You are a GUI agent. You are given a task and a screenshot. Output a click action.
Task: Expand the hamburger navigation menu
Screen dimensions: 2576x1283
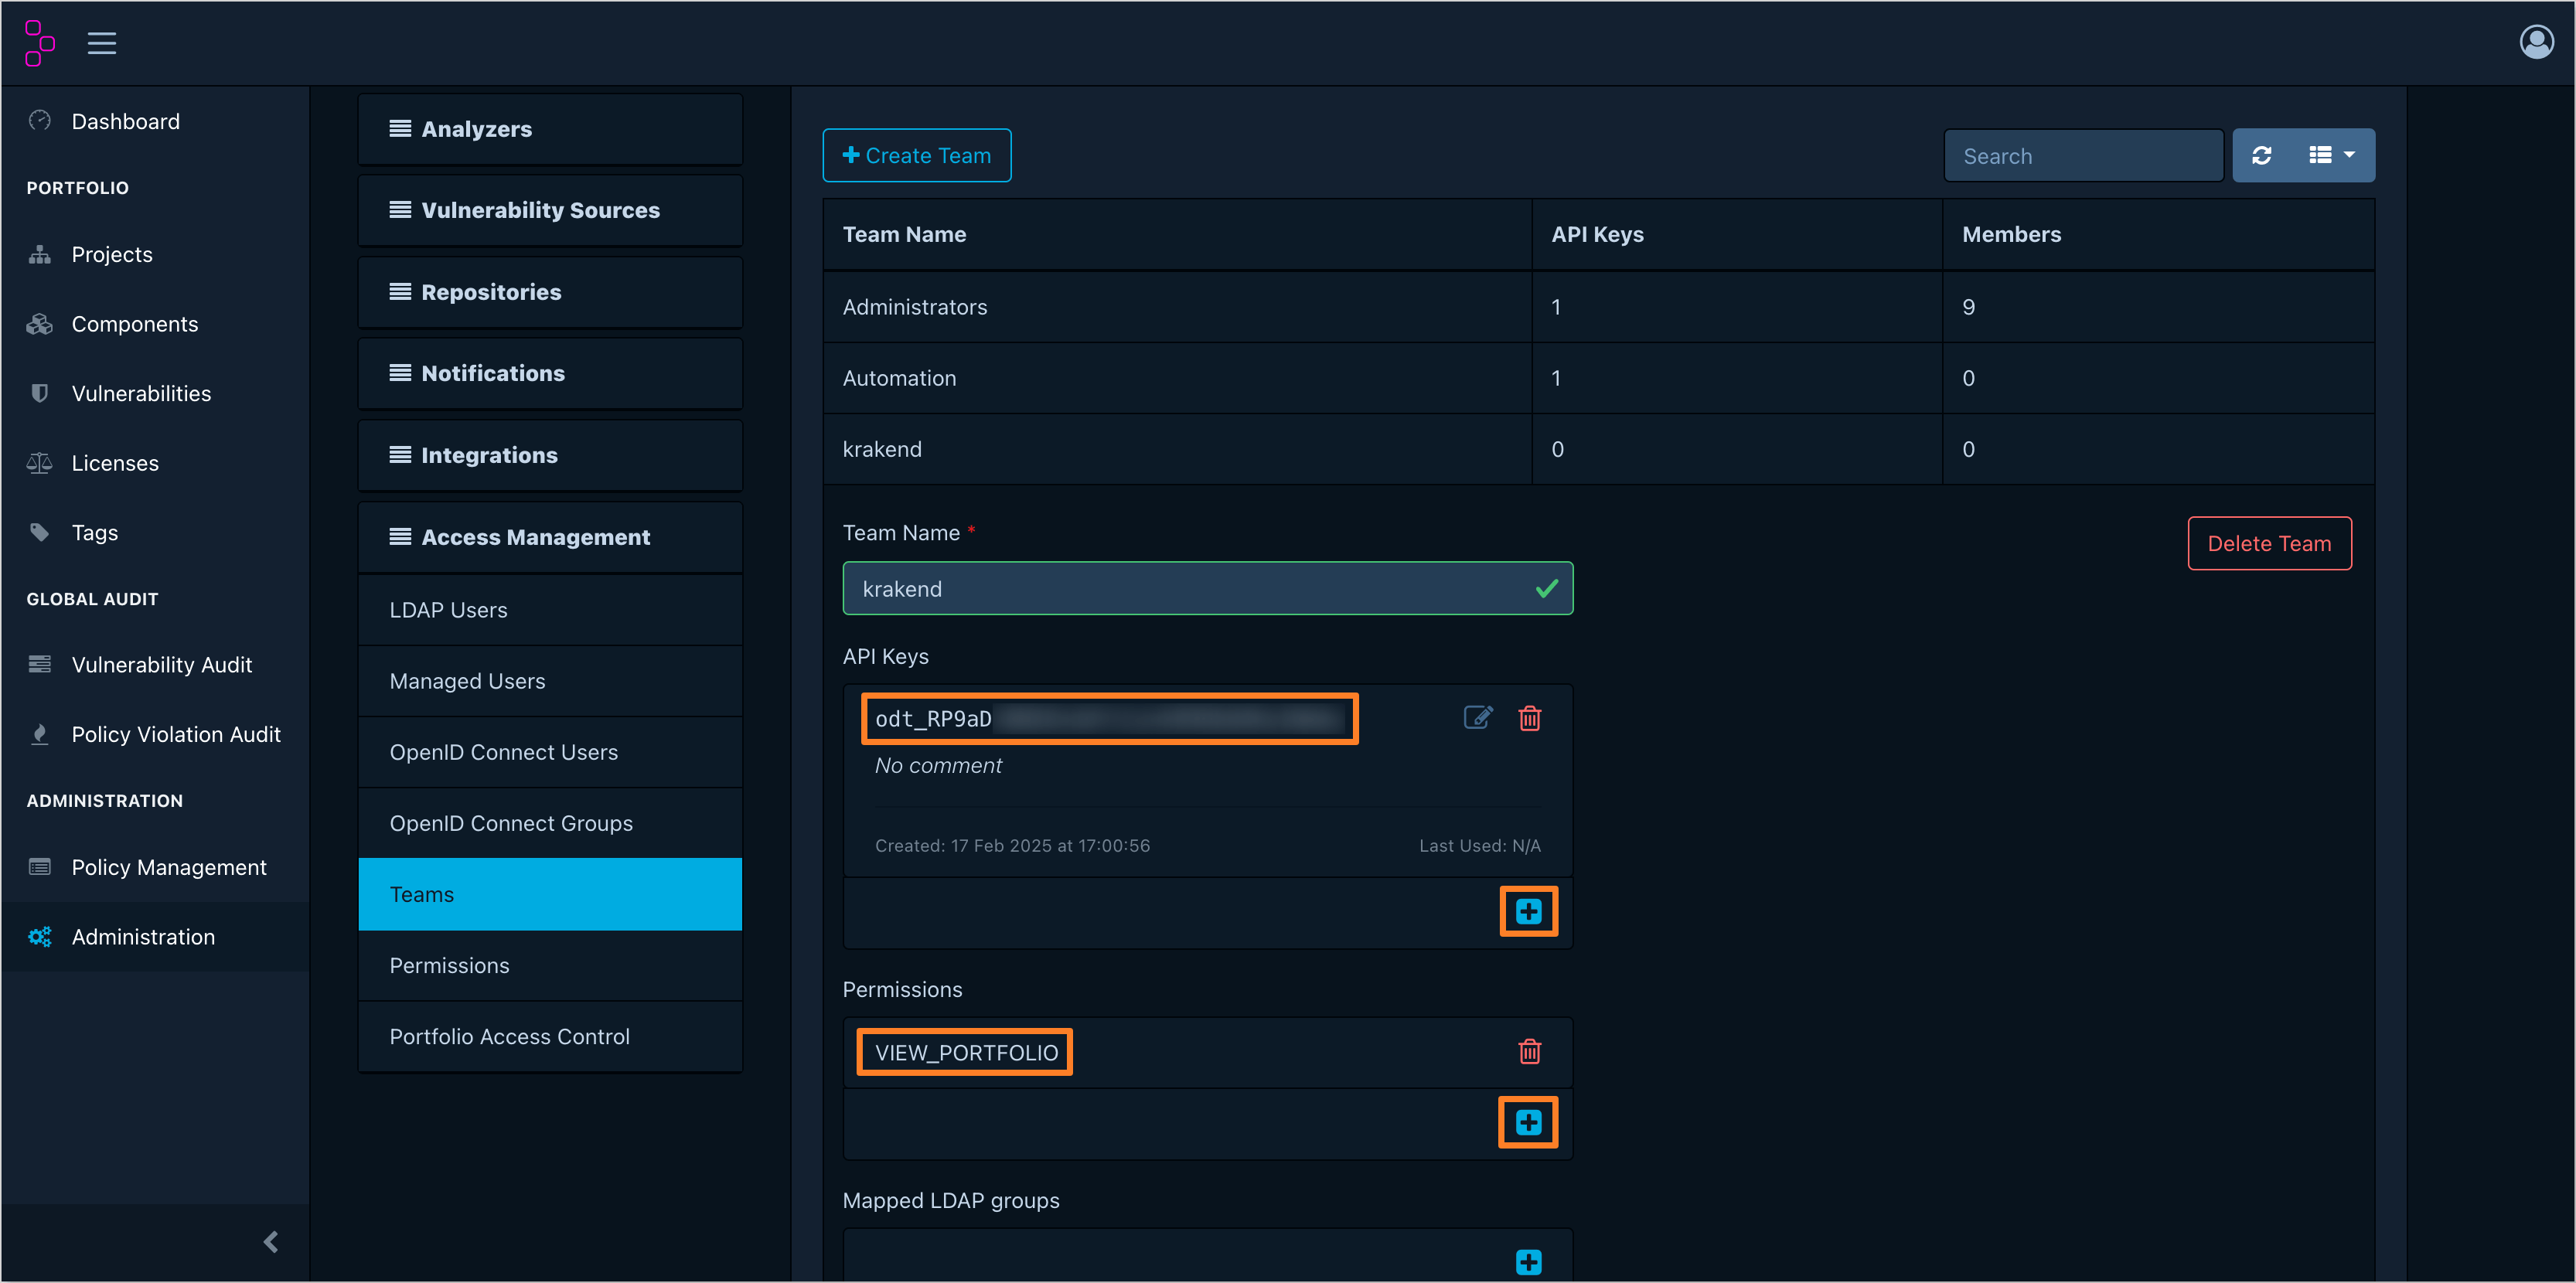click(x=101, y=42)
